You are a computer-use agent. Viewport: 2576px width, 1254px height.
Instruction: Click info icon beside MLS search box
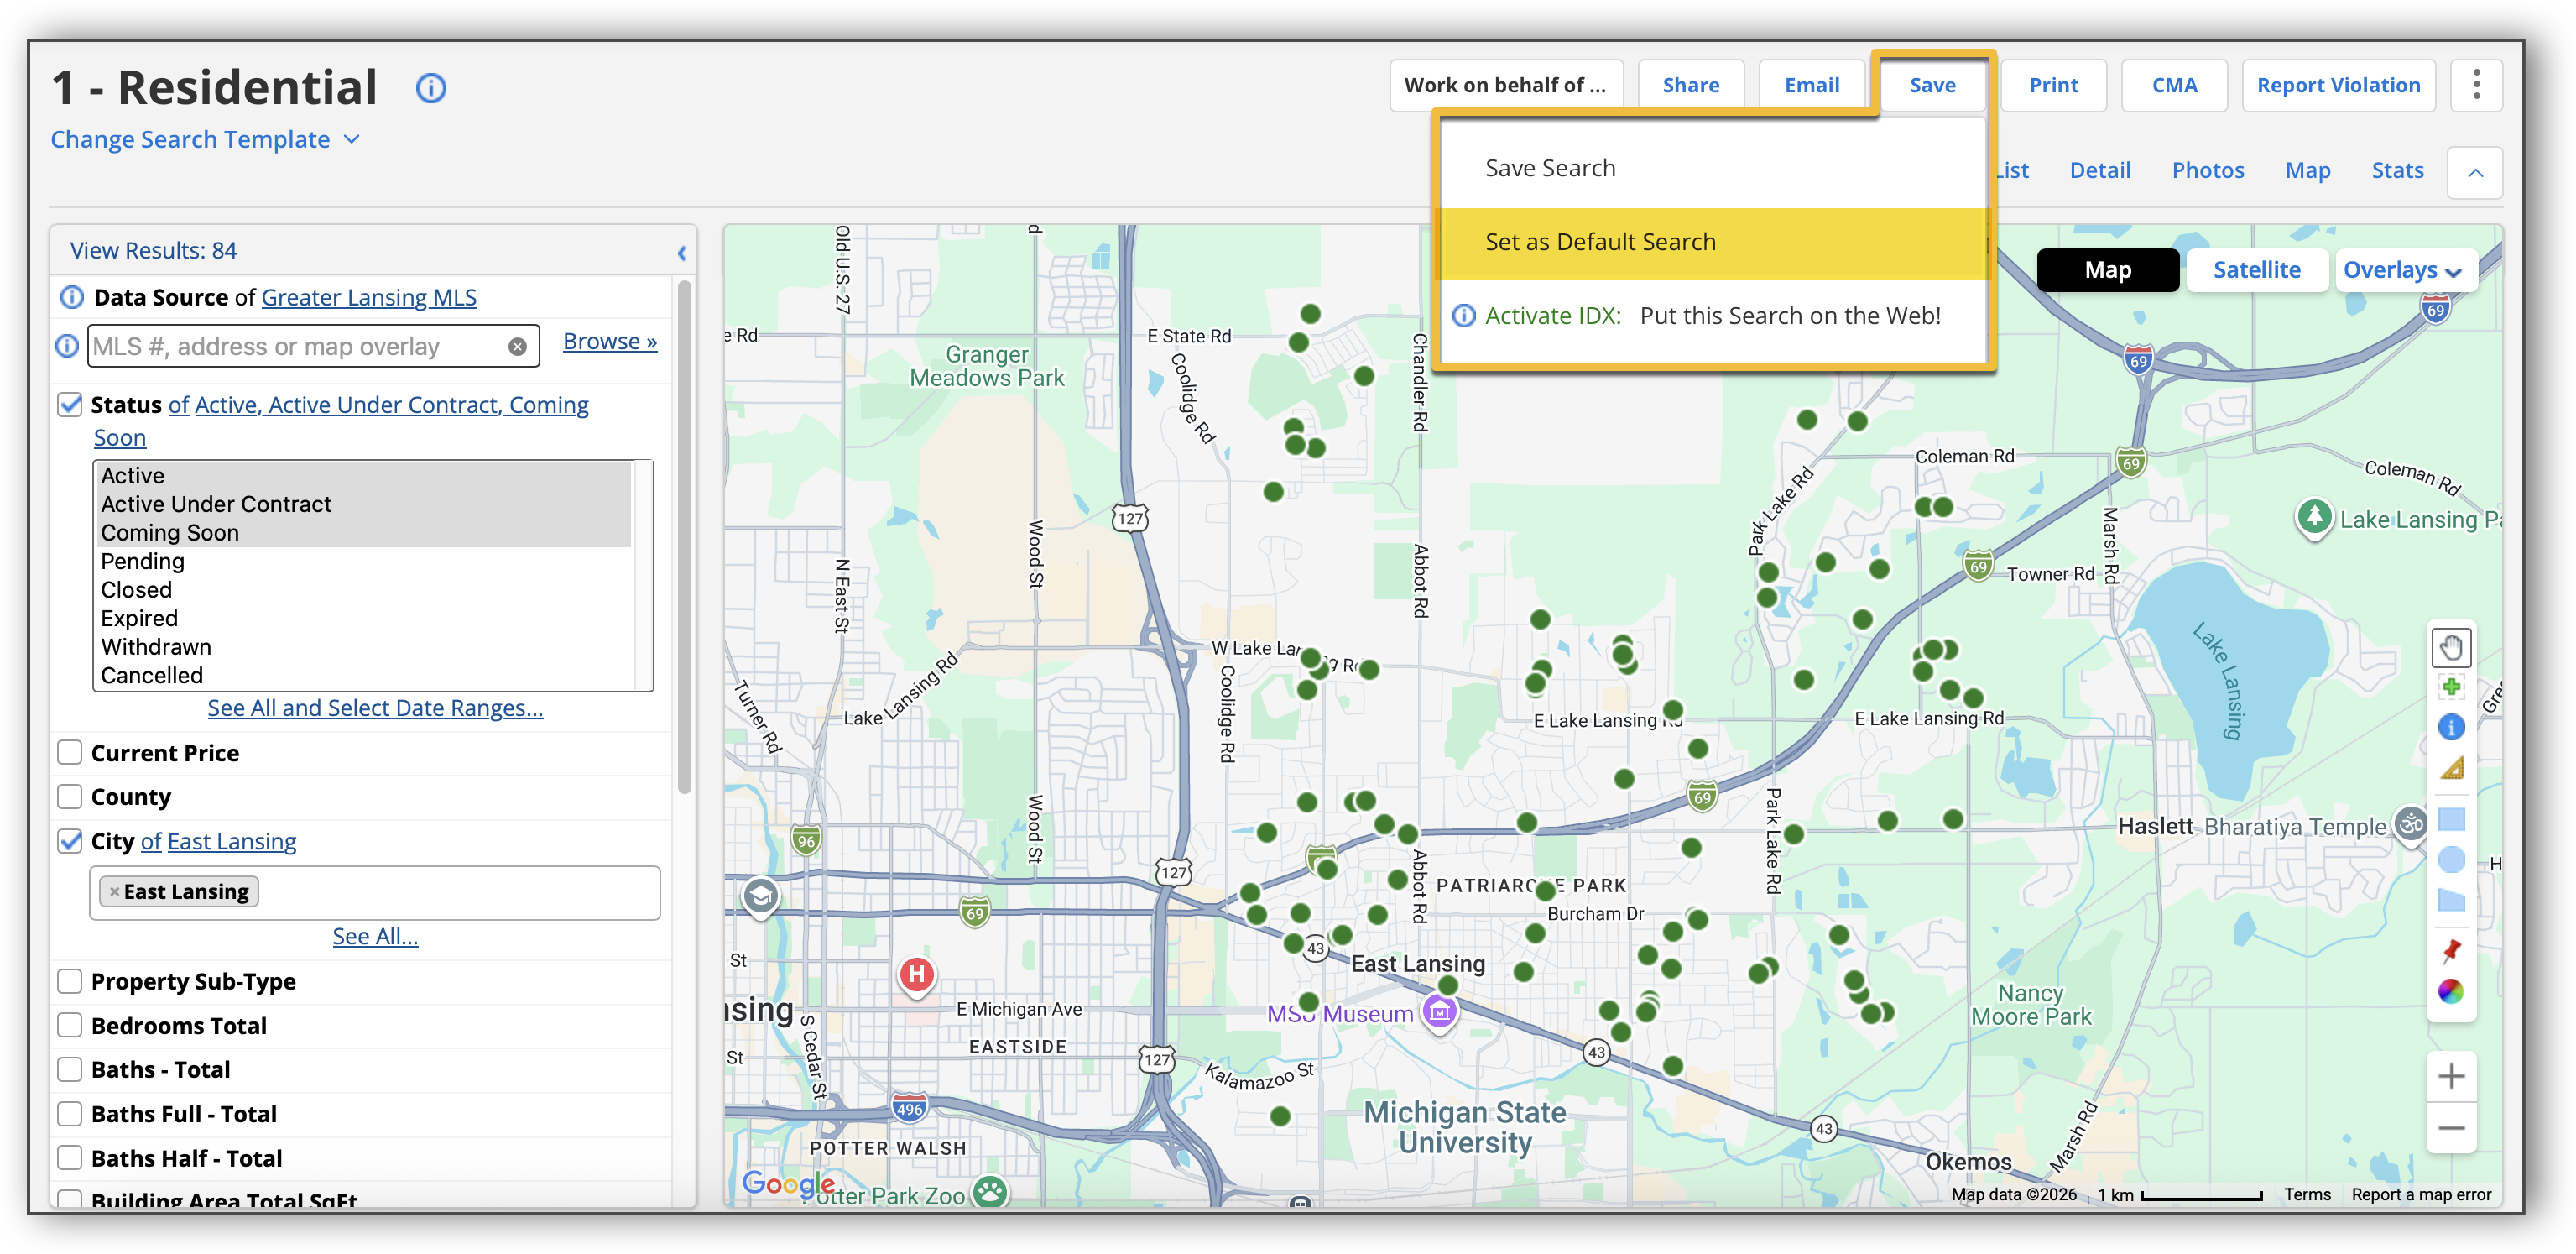click(x=67, y=346)
